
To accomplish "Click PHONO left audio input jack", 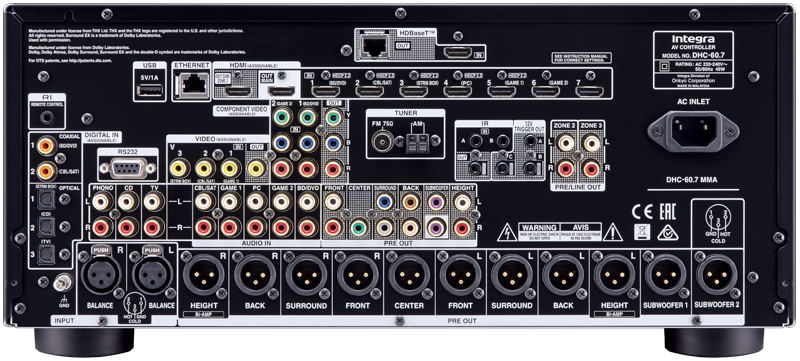I will 102,202.
